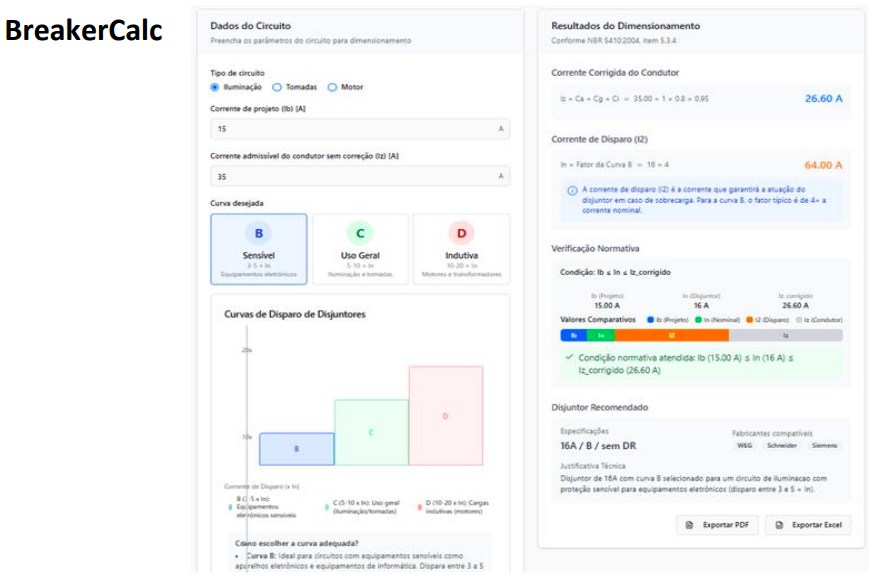Select the Uso Geral curve card
Screen dimensions: 873x578
(360, 249)
